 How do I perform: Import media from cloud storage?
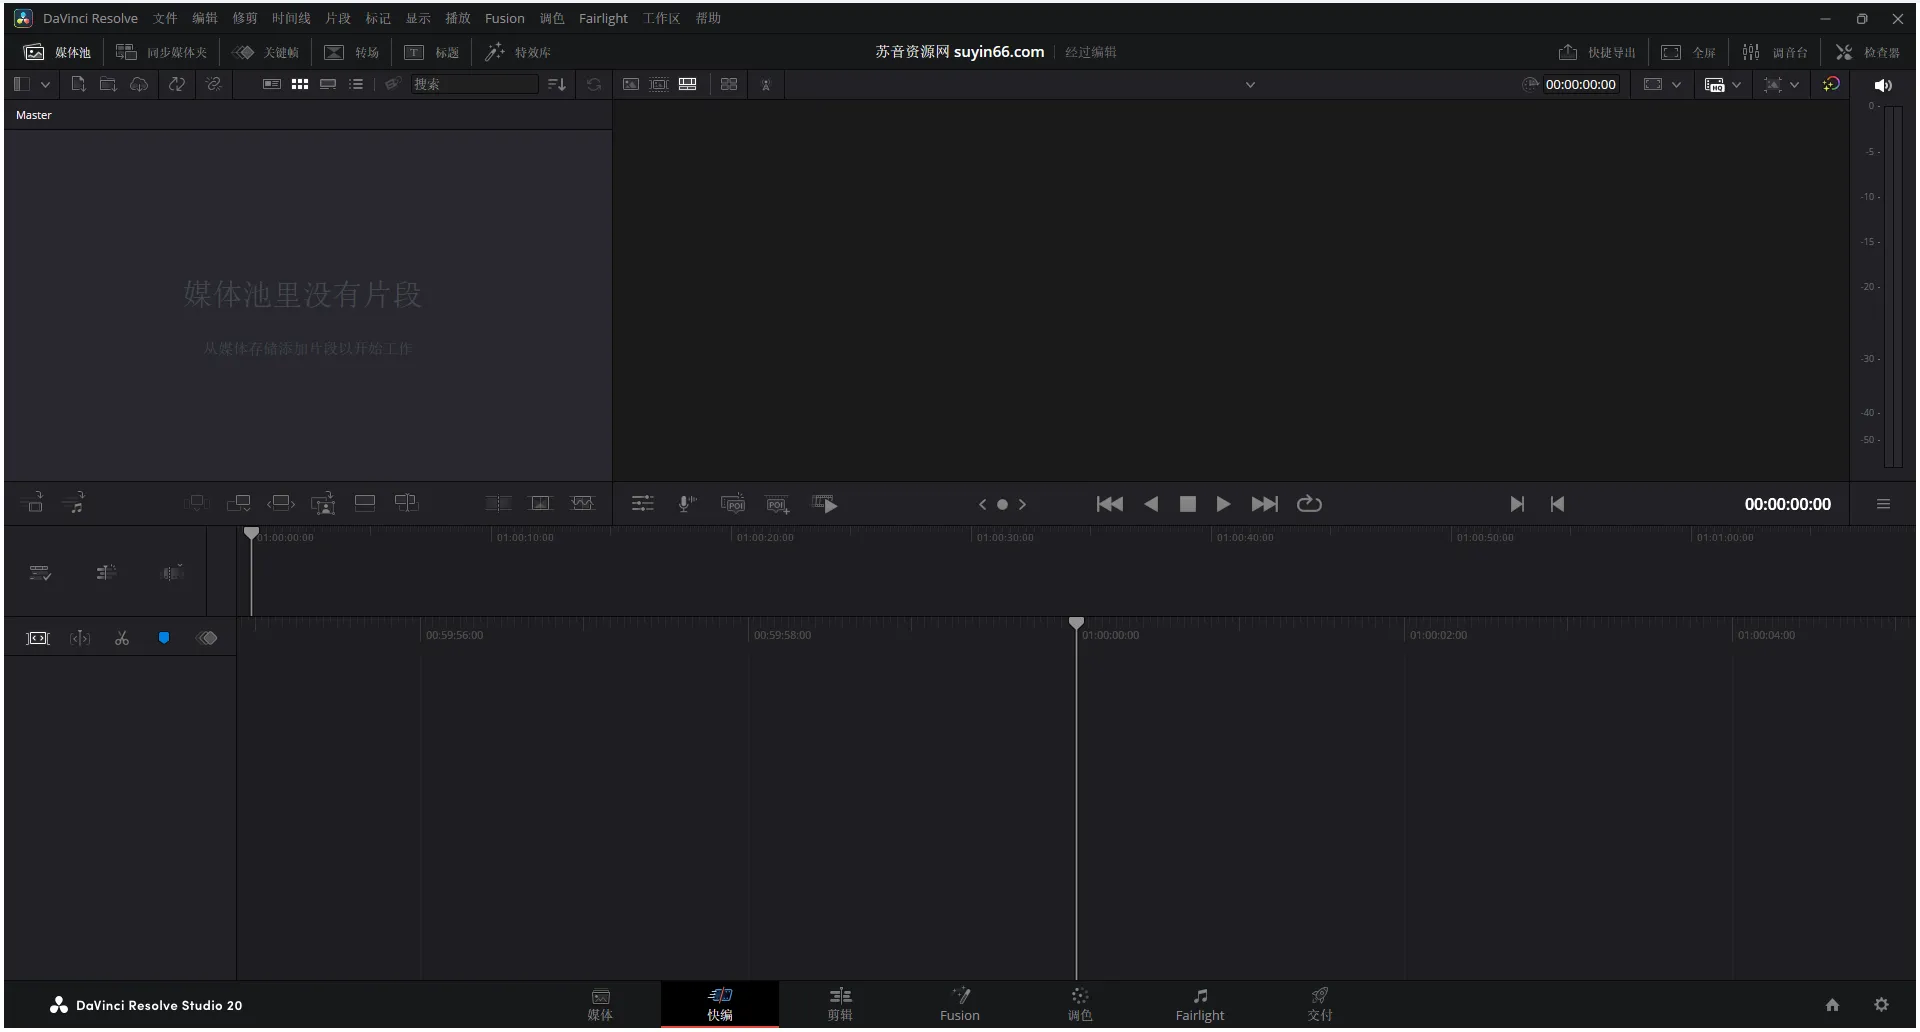139,84
